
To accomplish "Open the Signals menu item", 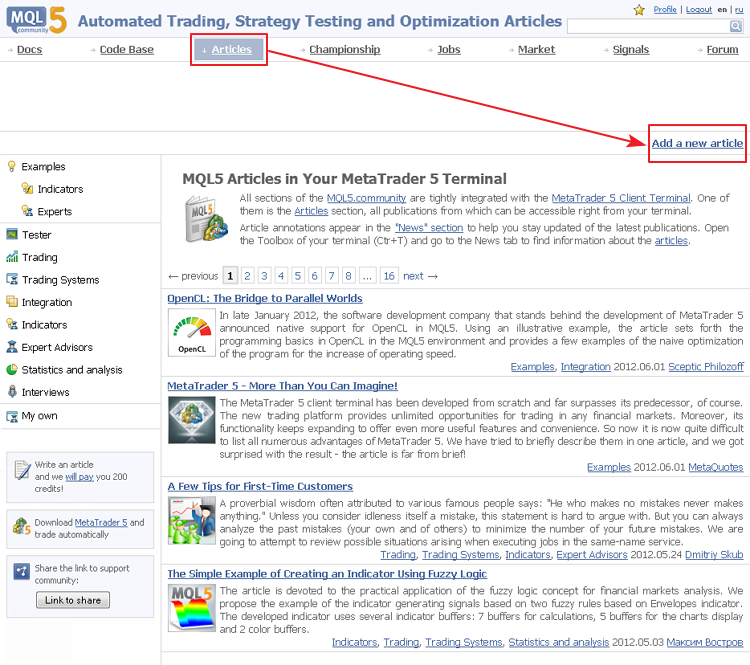I will pyautogui.click(x=631, y=50).
